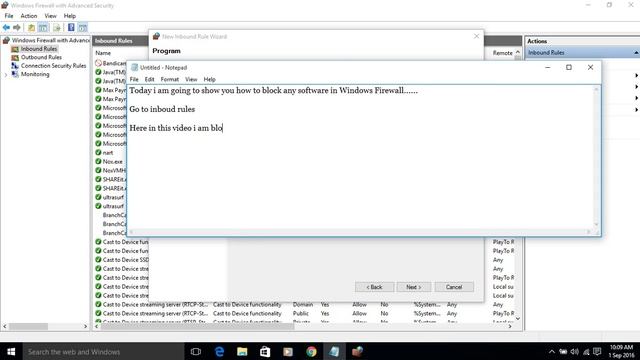Launch Google Chrome from the taskbar
640x360 pixels.
(x=311, y=351)
